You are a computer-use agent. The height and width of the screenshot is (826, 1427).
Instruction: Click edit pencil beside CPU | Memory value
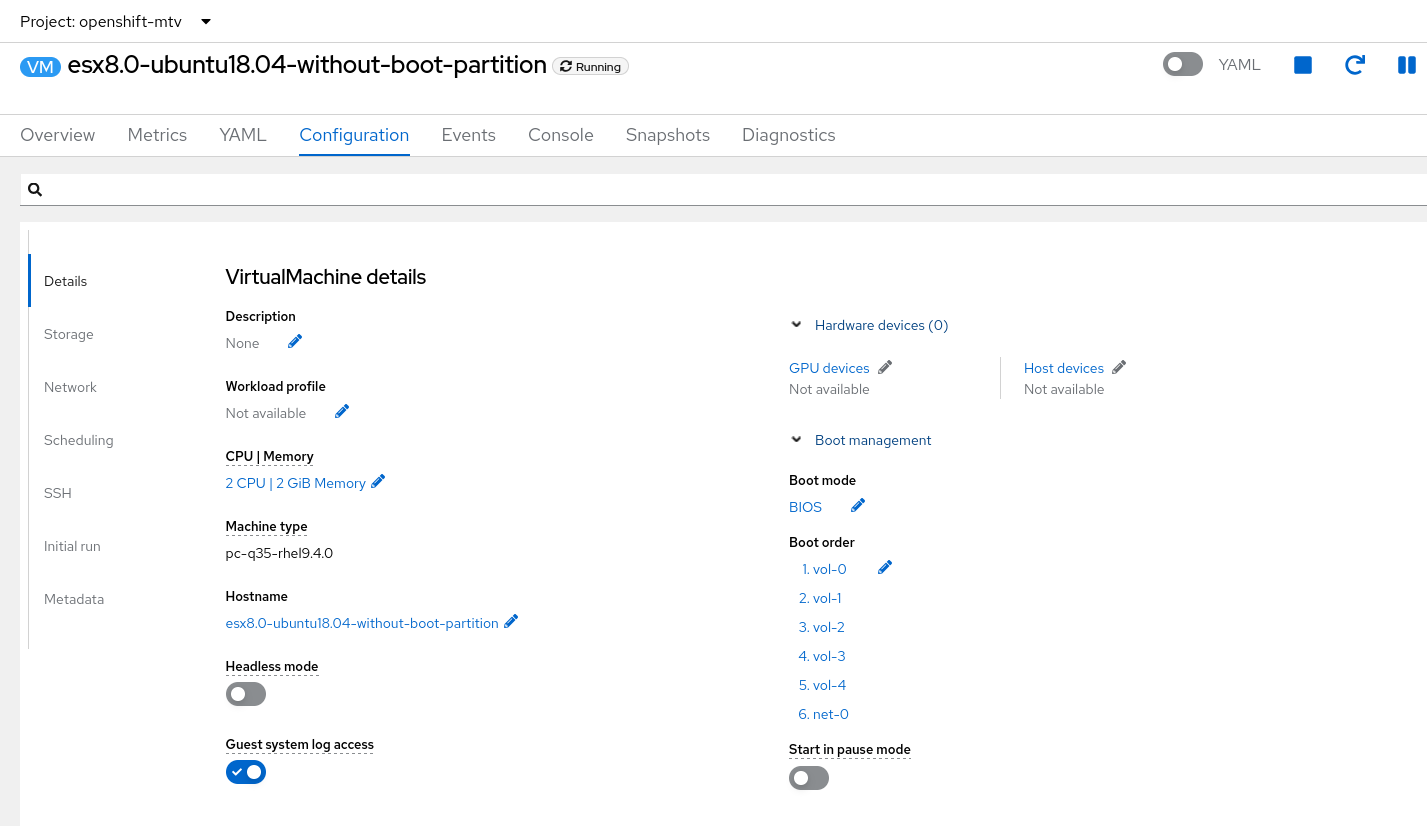(378, 482)
